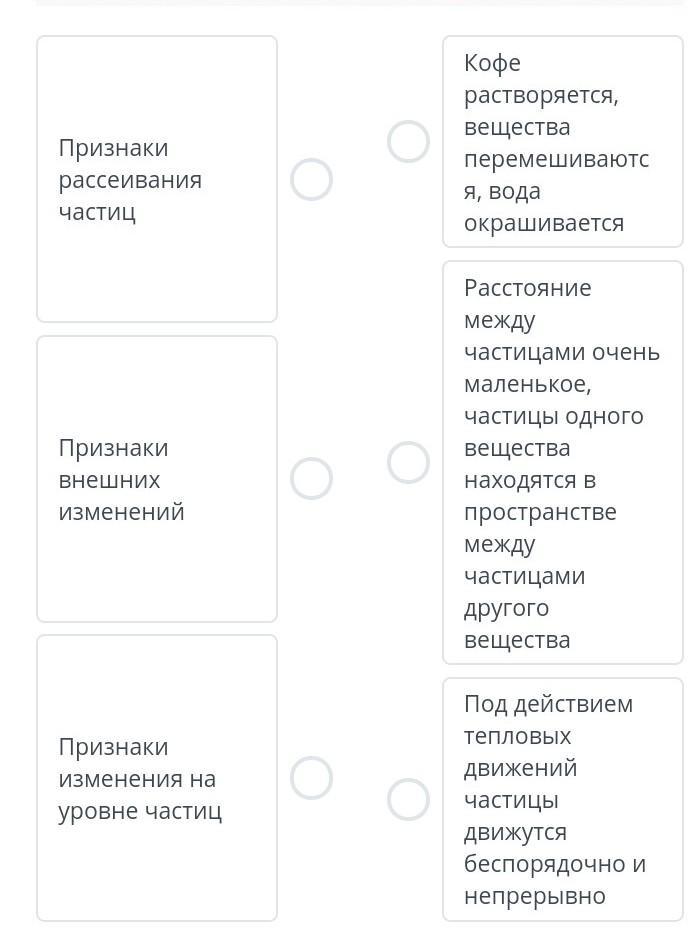
Task: Click the text 'Признаки изменения на уровне частиц'
Action: coord(140,779)
